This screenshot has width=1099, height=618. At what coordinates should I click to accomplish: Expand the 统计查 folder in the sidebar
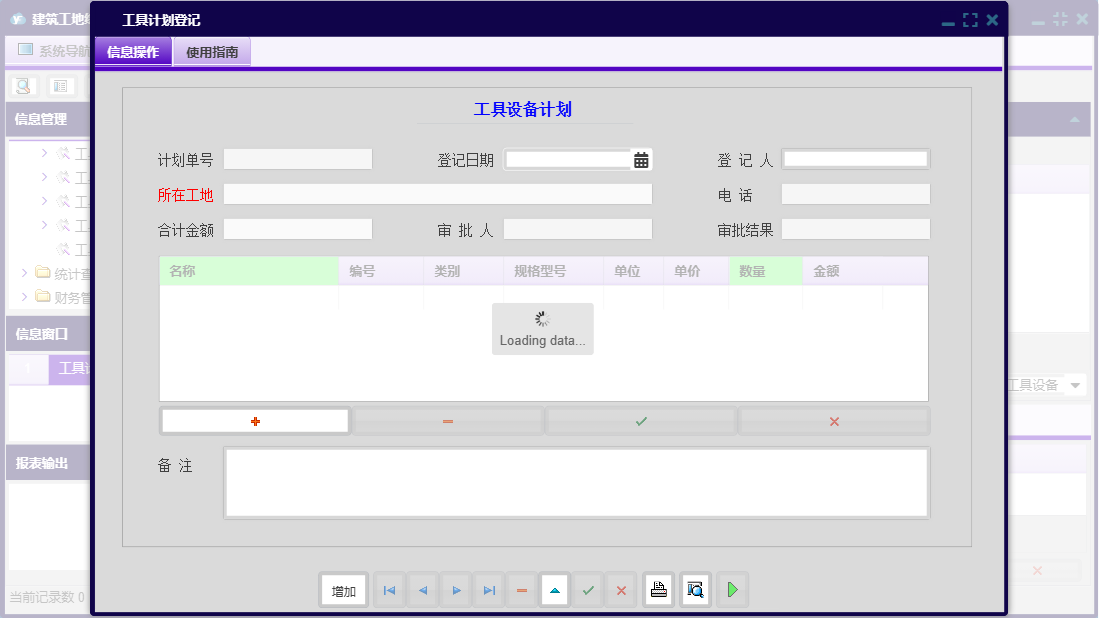pos(24,272)
